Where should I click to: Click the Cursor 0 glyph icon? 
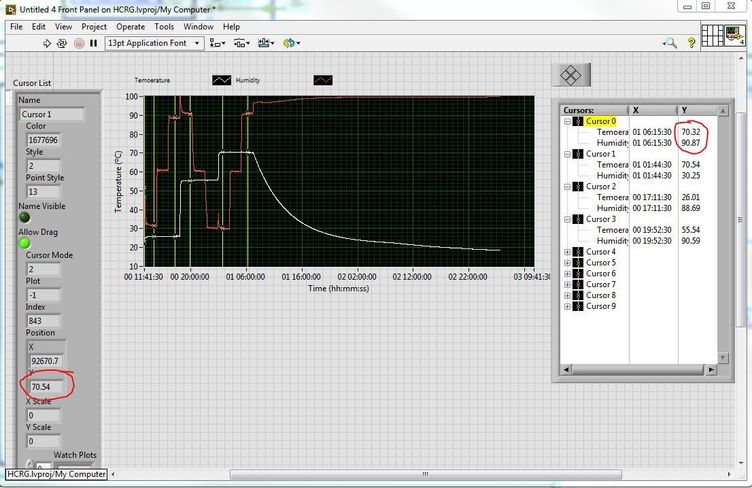pos(578,121)
